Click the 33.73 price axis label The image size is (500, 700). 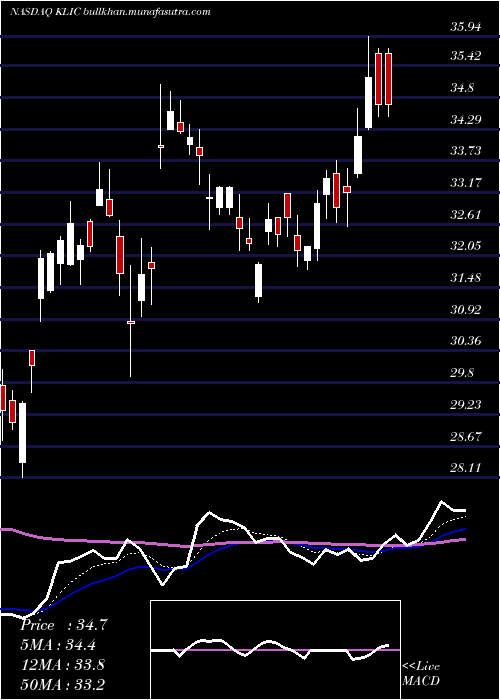466,151
